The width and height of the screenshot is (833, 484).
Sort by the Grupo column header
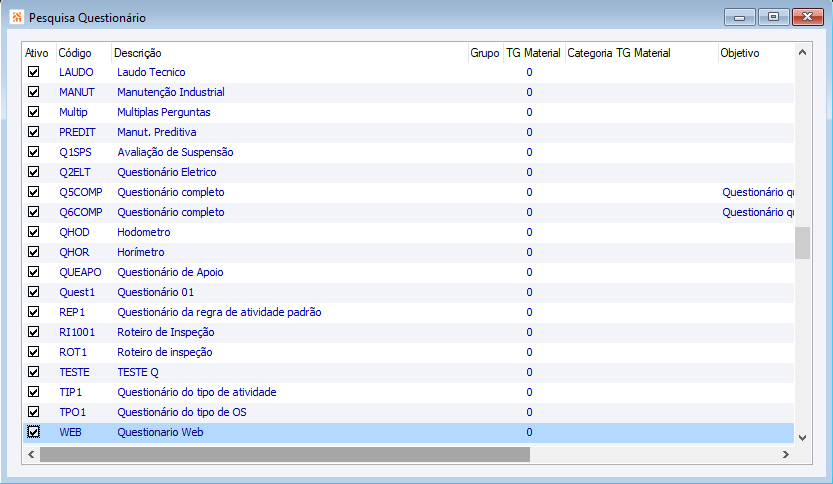485,53
